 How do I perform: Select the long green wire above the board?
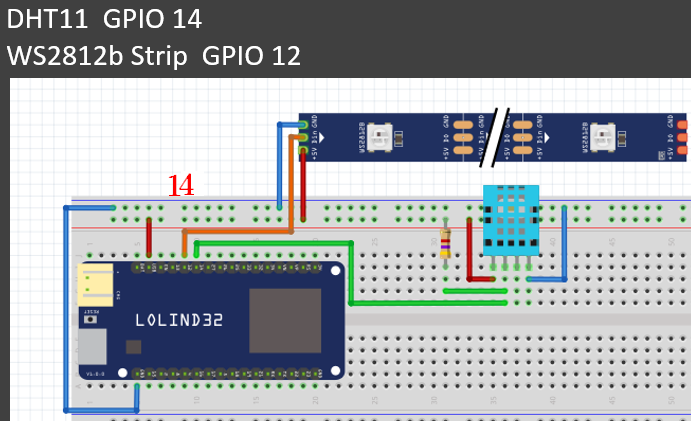275,242
